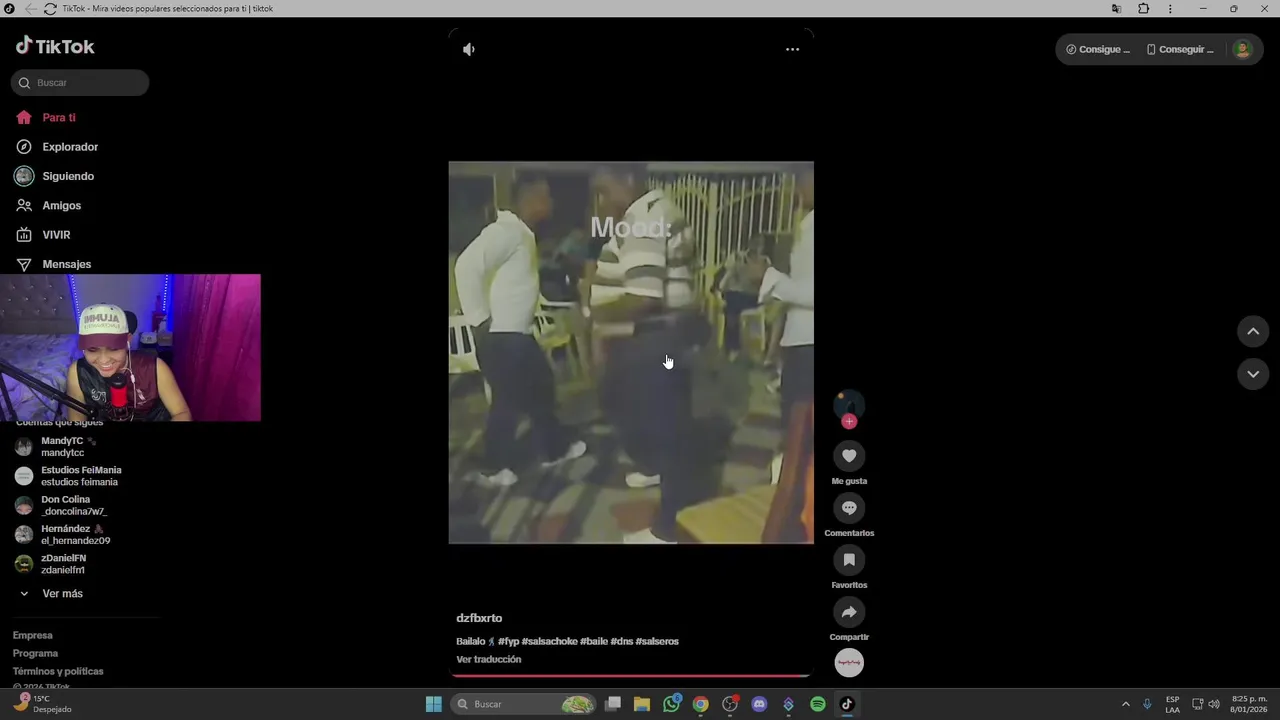Open the sound disc at the bottom of the action column
This screenshot has height=720, width=1280.
(849, 663)
